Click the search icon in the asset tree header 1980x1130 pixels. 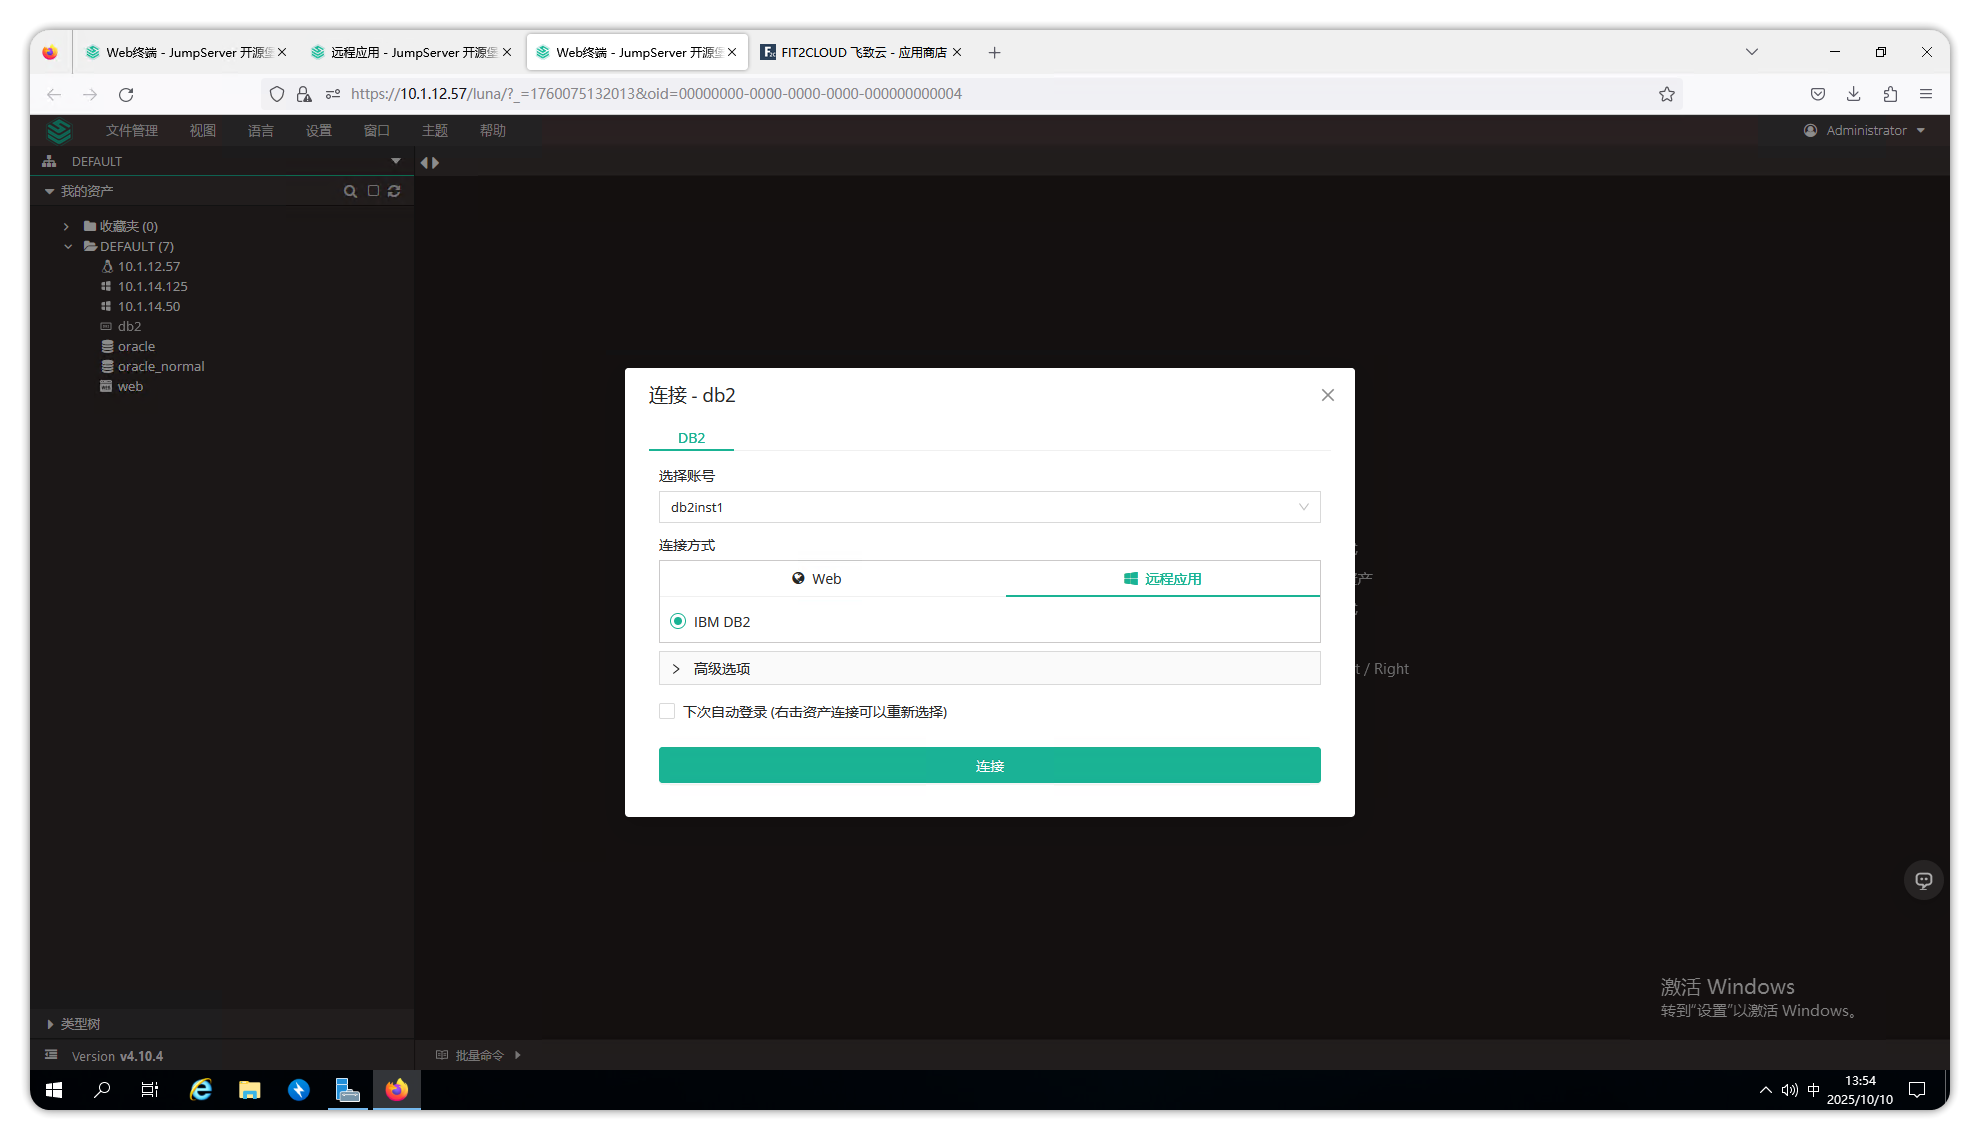[350, 191]
